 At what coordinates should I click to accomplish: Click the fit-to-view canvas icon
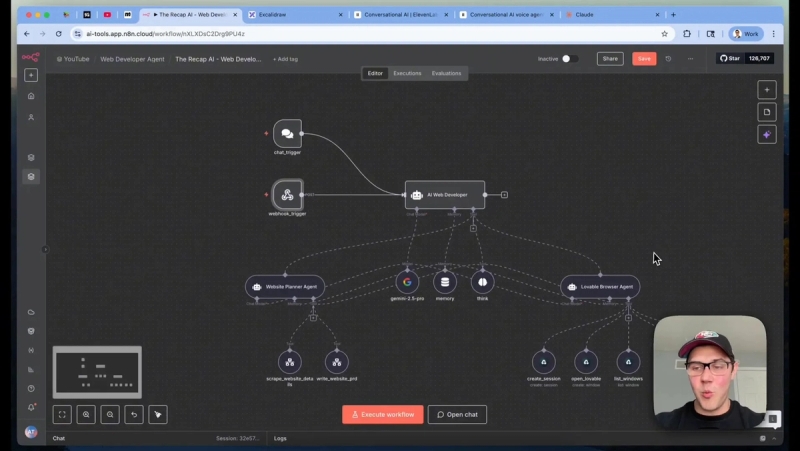pyautogui.click(x=62, y=414)
